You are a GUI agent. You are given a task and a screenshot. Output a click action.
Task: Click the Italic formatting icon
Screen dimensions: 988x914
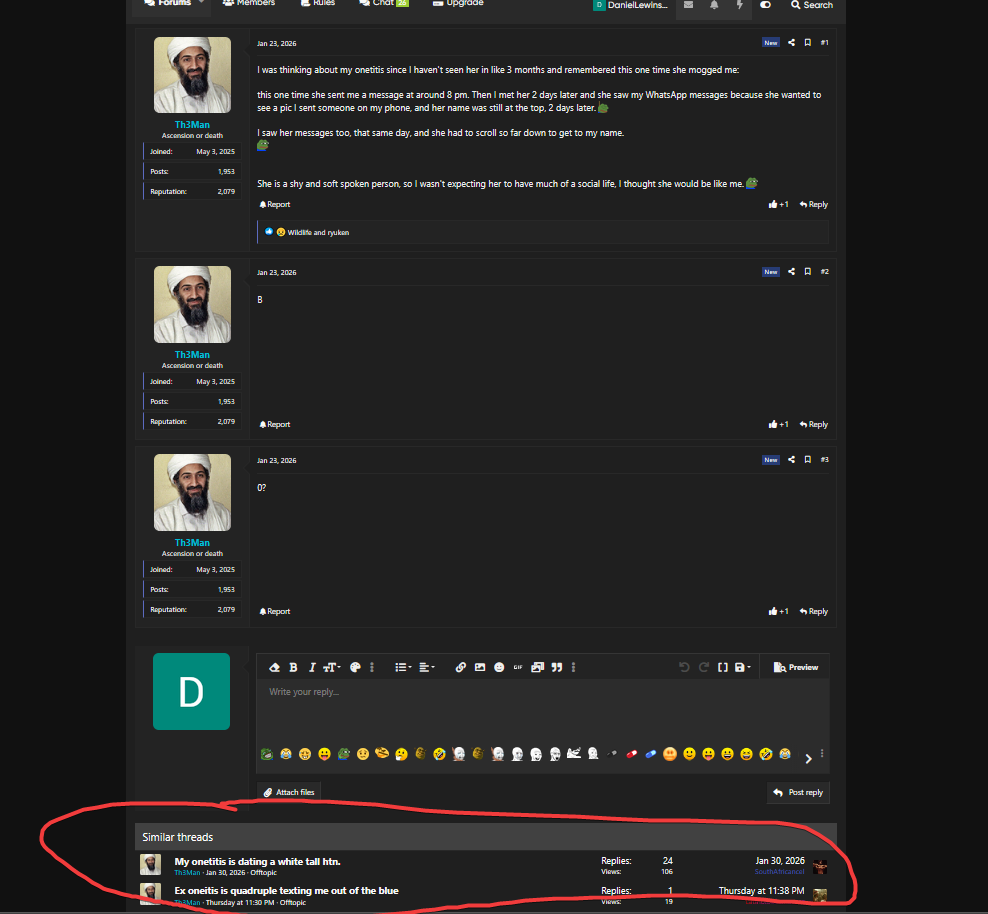312,667
